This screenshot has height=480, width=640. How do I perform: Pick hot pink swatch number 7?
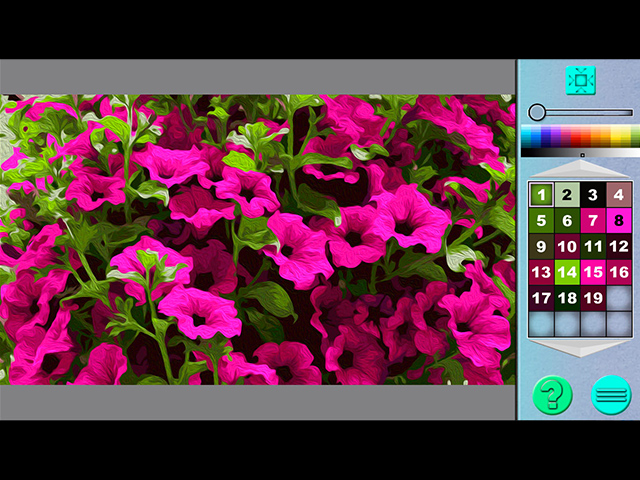click(593, 221)
